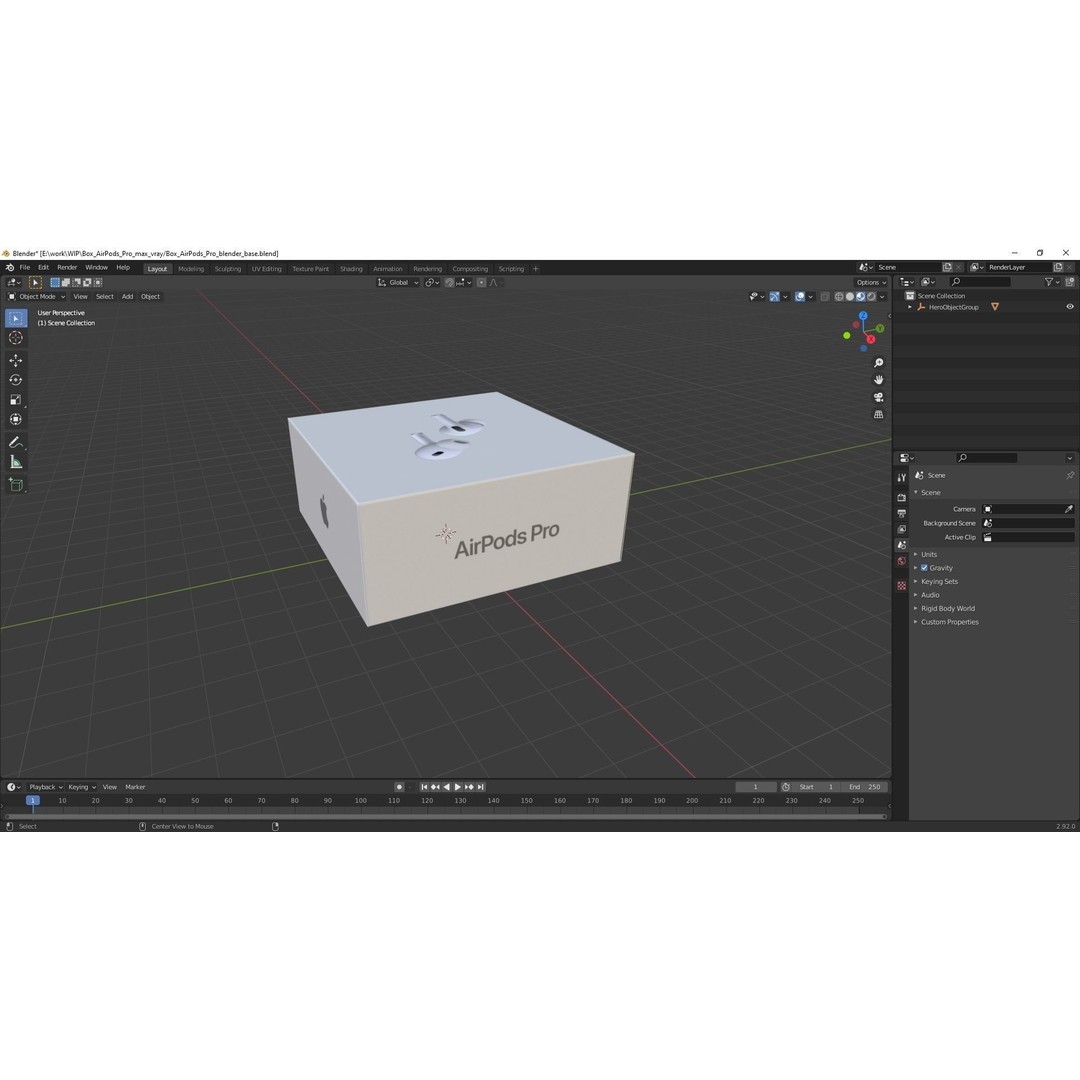Open the Render menu
1080x1080 pixels.
point(67,267)
